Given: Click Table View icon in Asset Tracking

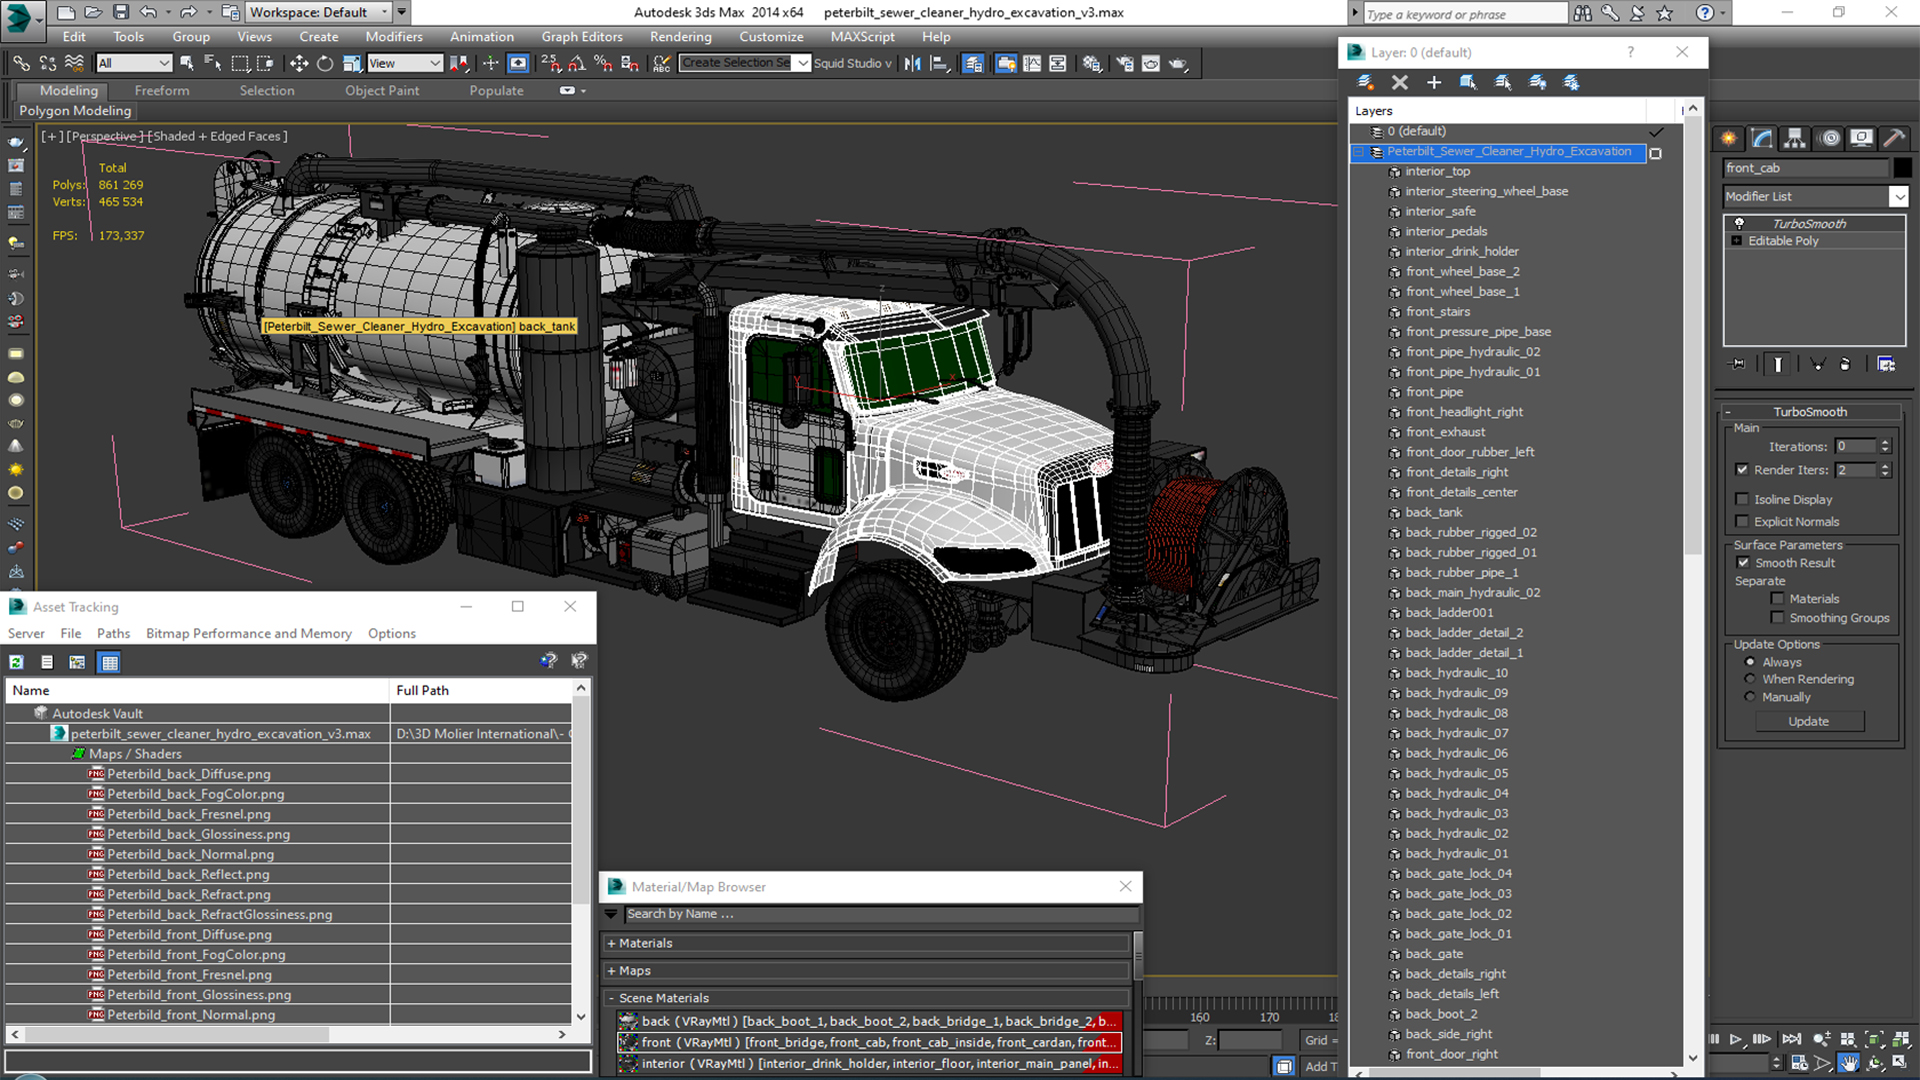Looking at the screenshot, I should [x=110, y=662].
